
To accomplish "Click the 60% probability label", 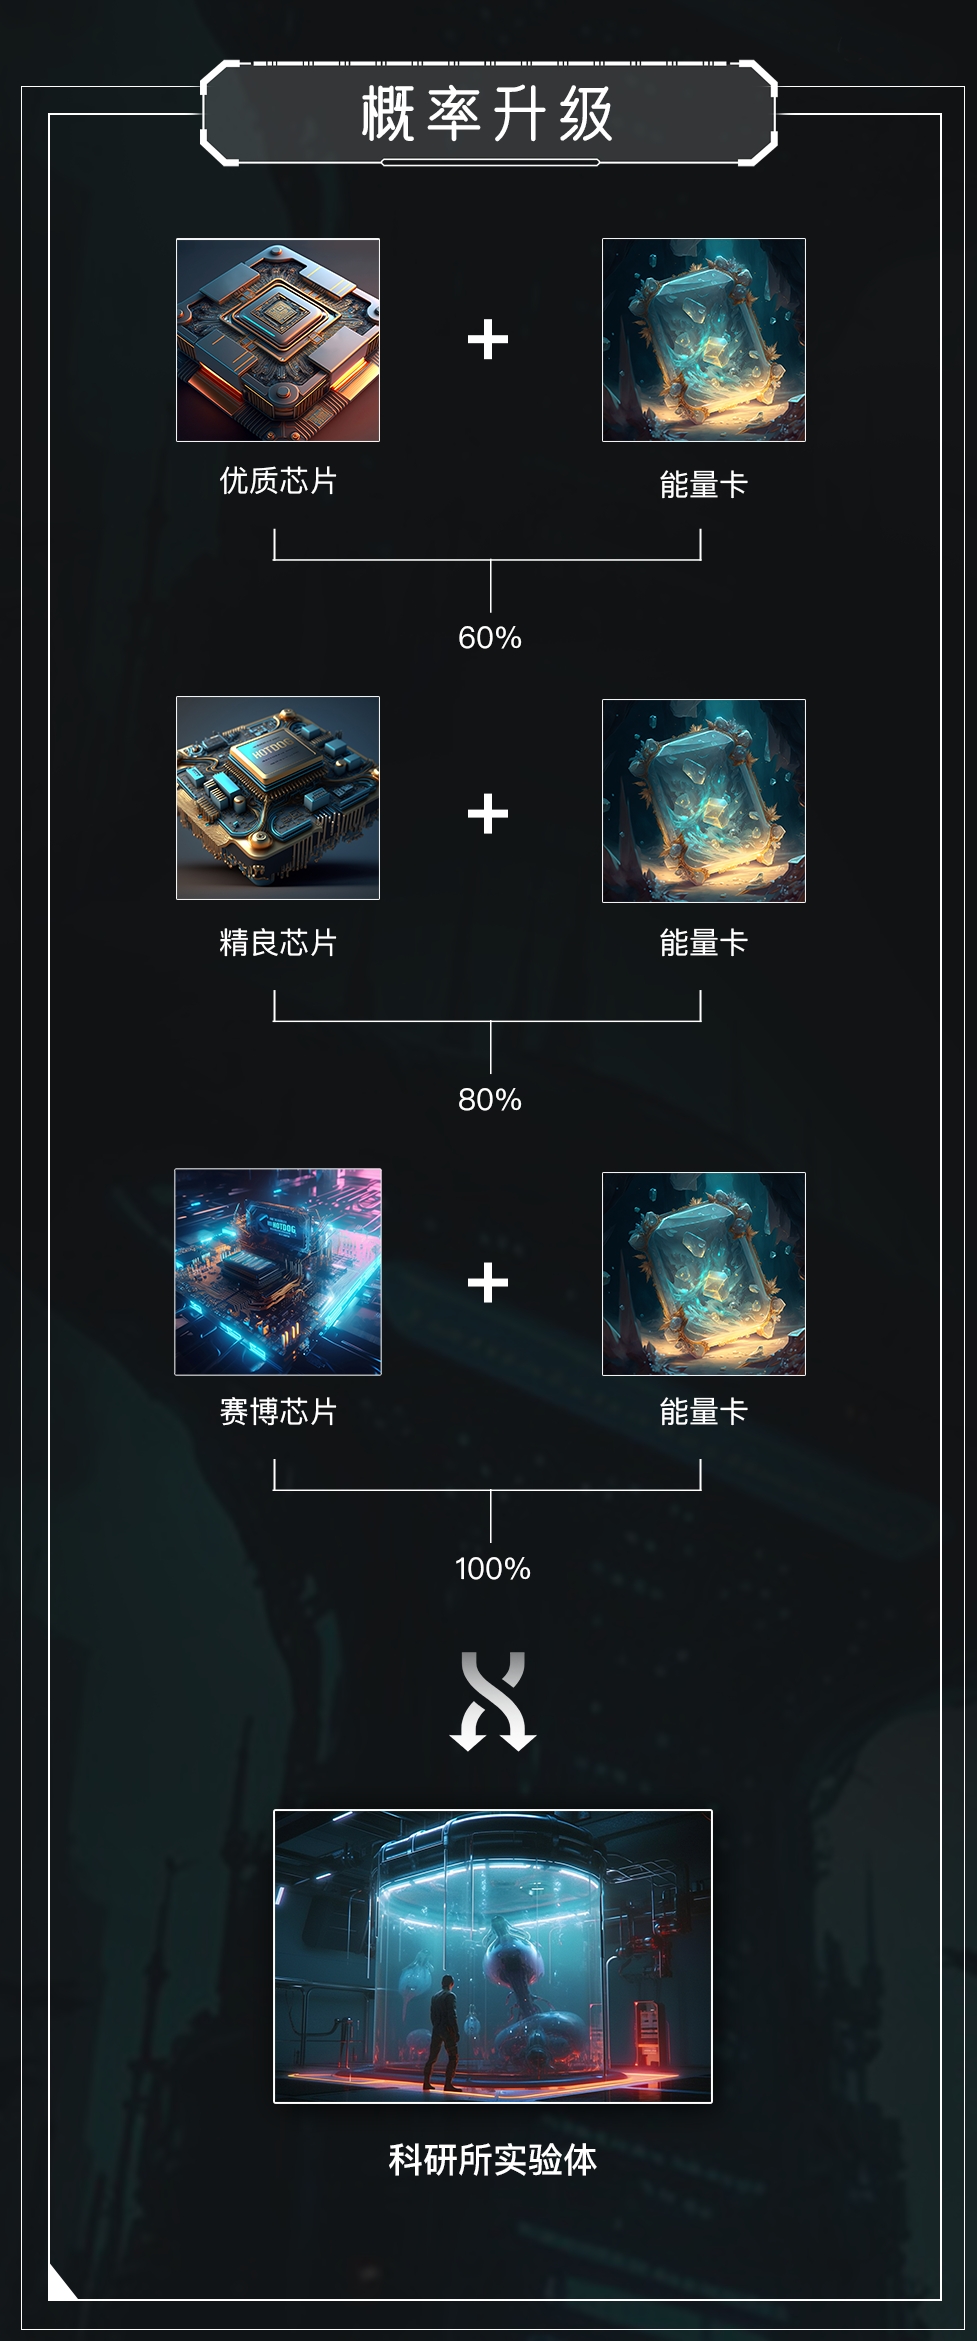I will [490, 638].
